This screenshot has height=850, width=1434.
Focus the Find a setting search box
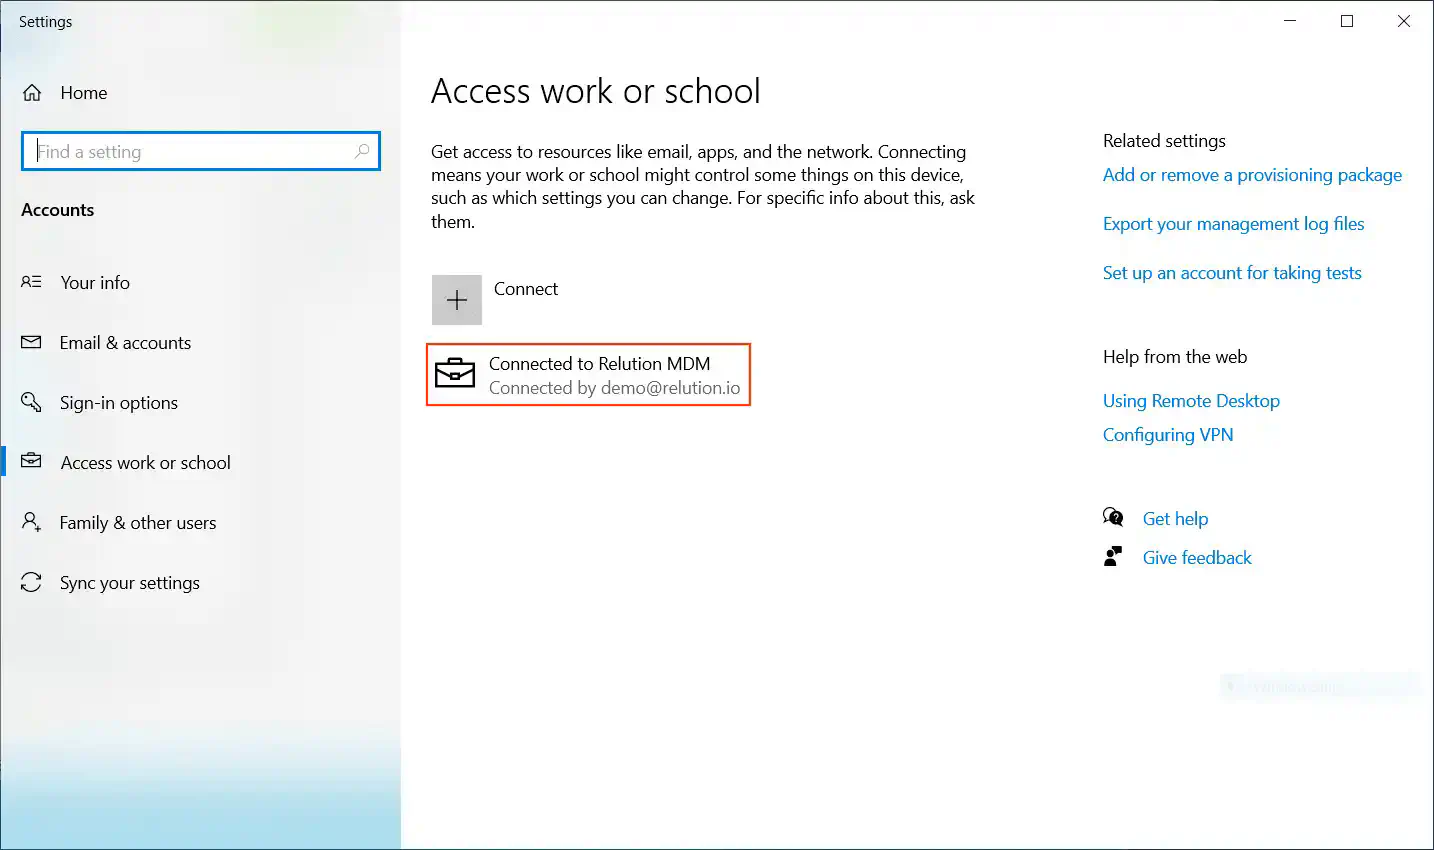190,151
